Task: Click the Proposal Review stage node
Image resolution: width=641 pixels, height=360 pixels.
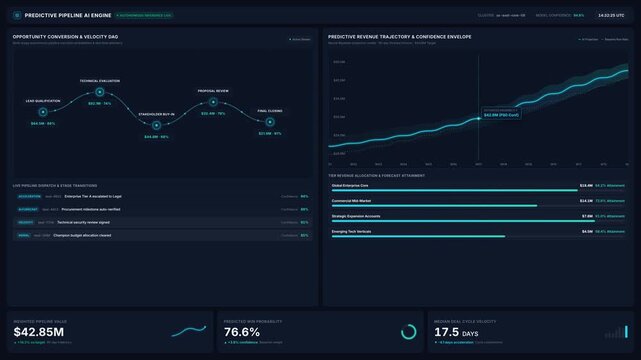Action: pos(213,102)
